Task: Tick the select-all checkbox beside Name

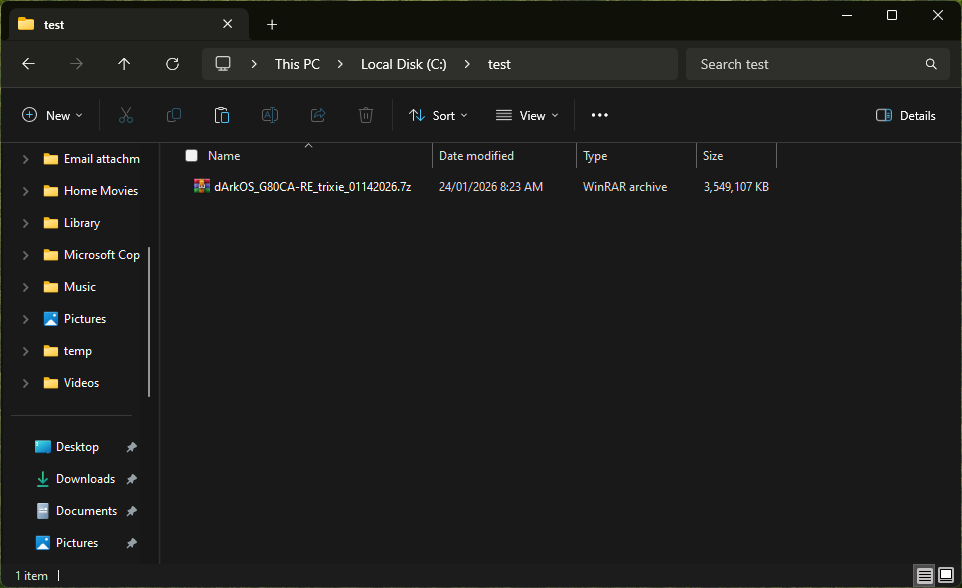Action: coord(191,156)
